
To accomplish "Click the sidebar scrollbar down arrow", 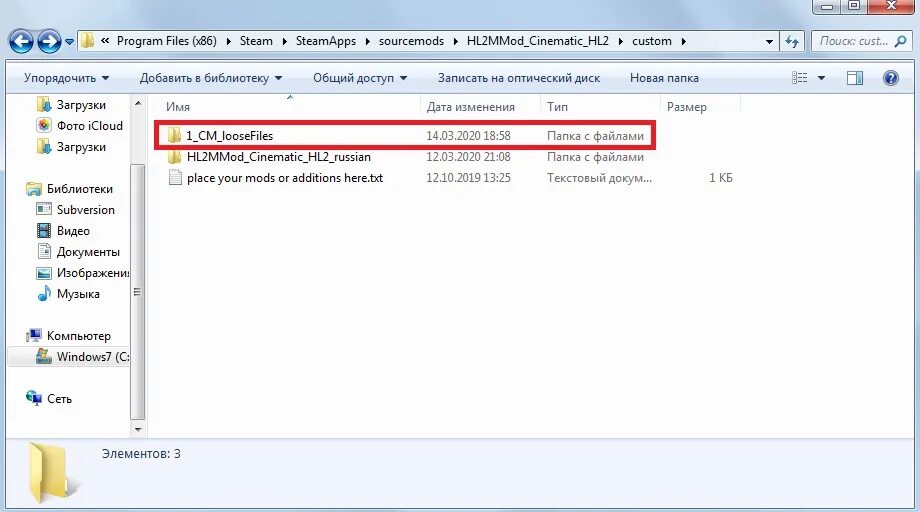I will pyautogui.click(x=138, y=429).
